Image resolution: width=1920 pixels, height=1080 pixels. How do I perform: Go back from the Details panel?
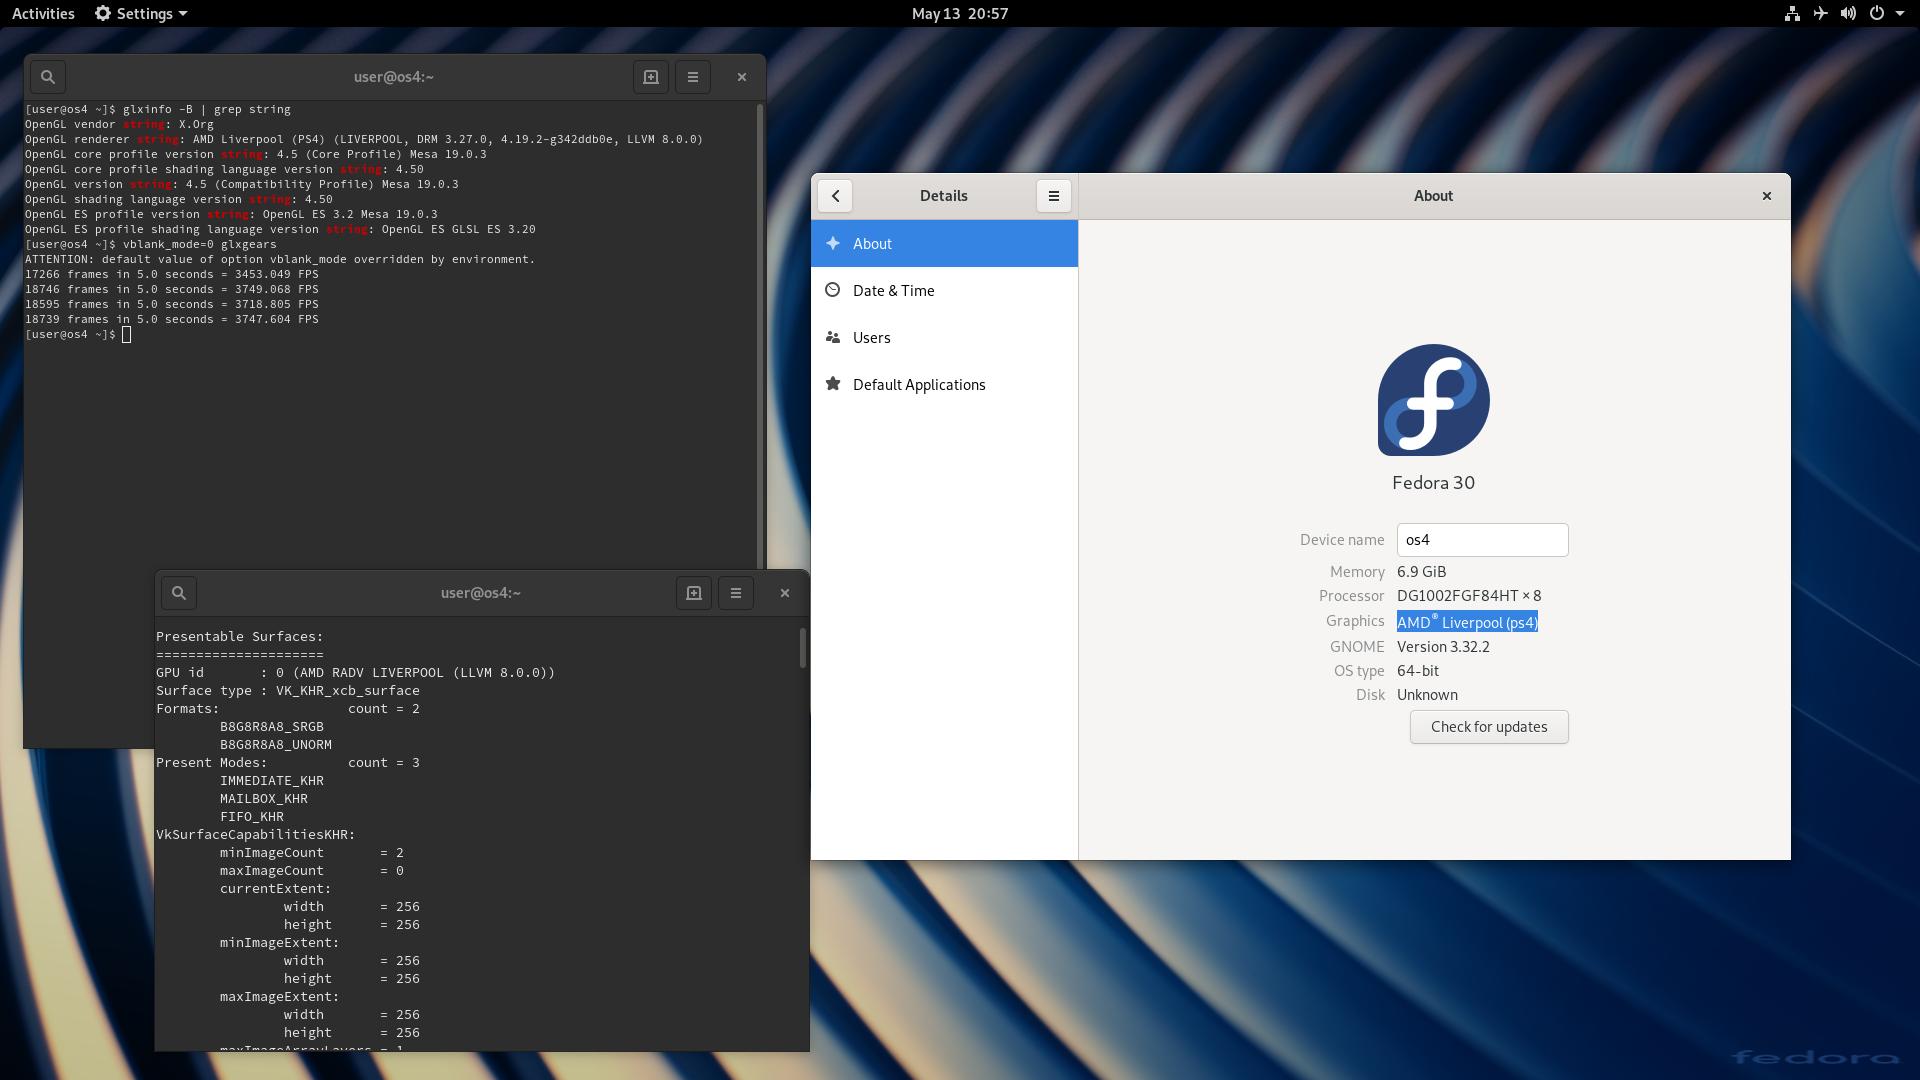pyautogui.click(x=835, y=196)
